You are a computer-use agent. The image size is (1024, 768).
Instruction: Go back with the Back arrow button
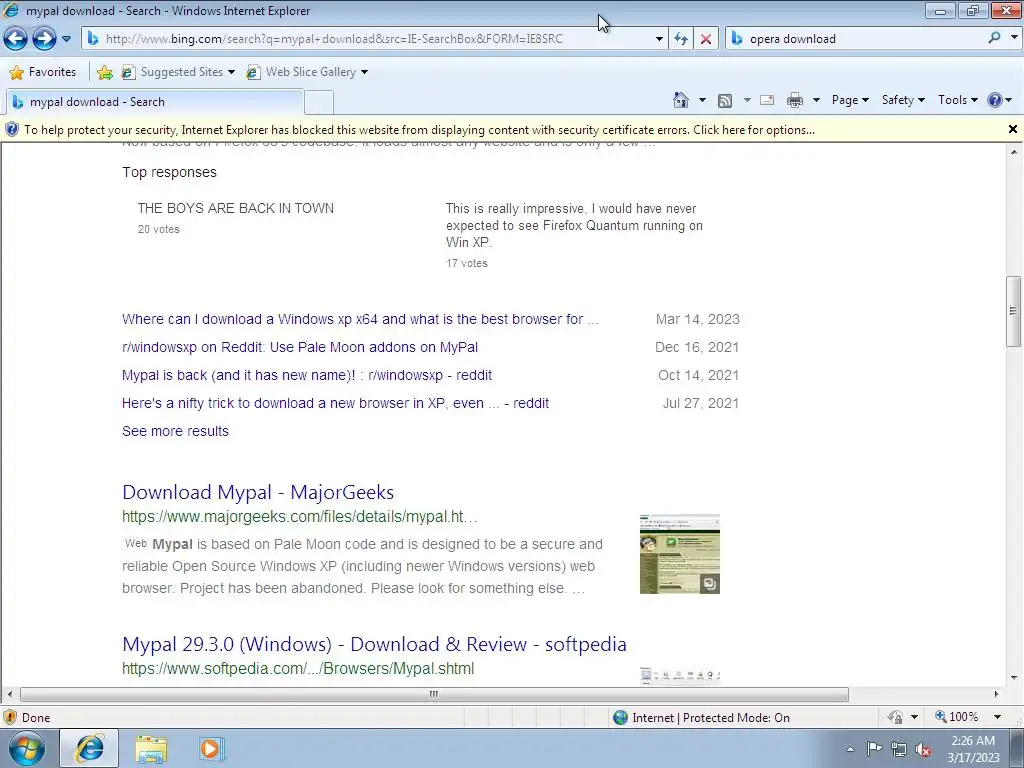pyautogui.click(x=16, y=39)
